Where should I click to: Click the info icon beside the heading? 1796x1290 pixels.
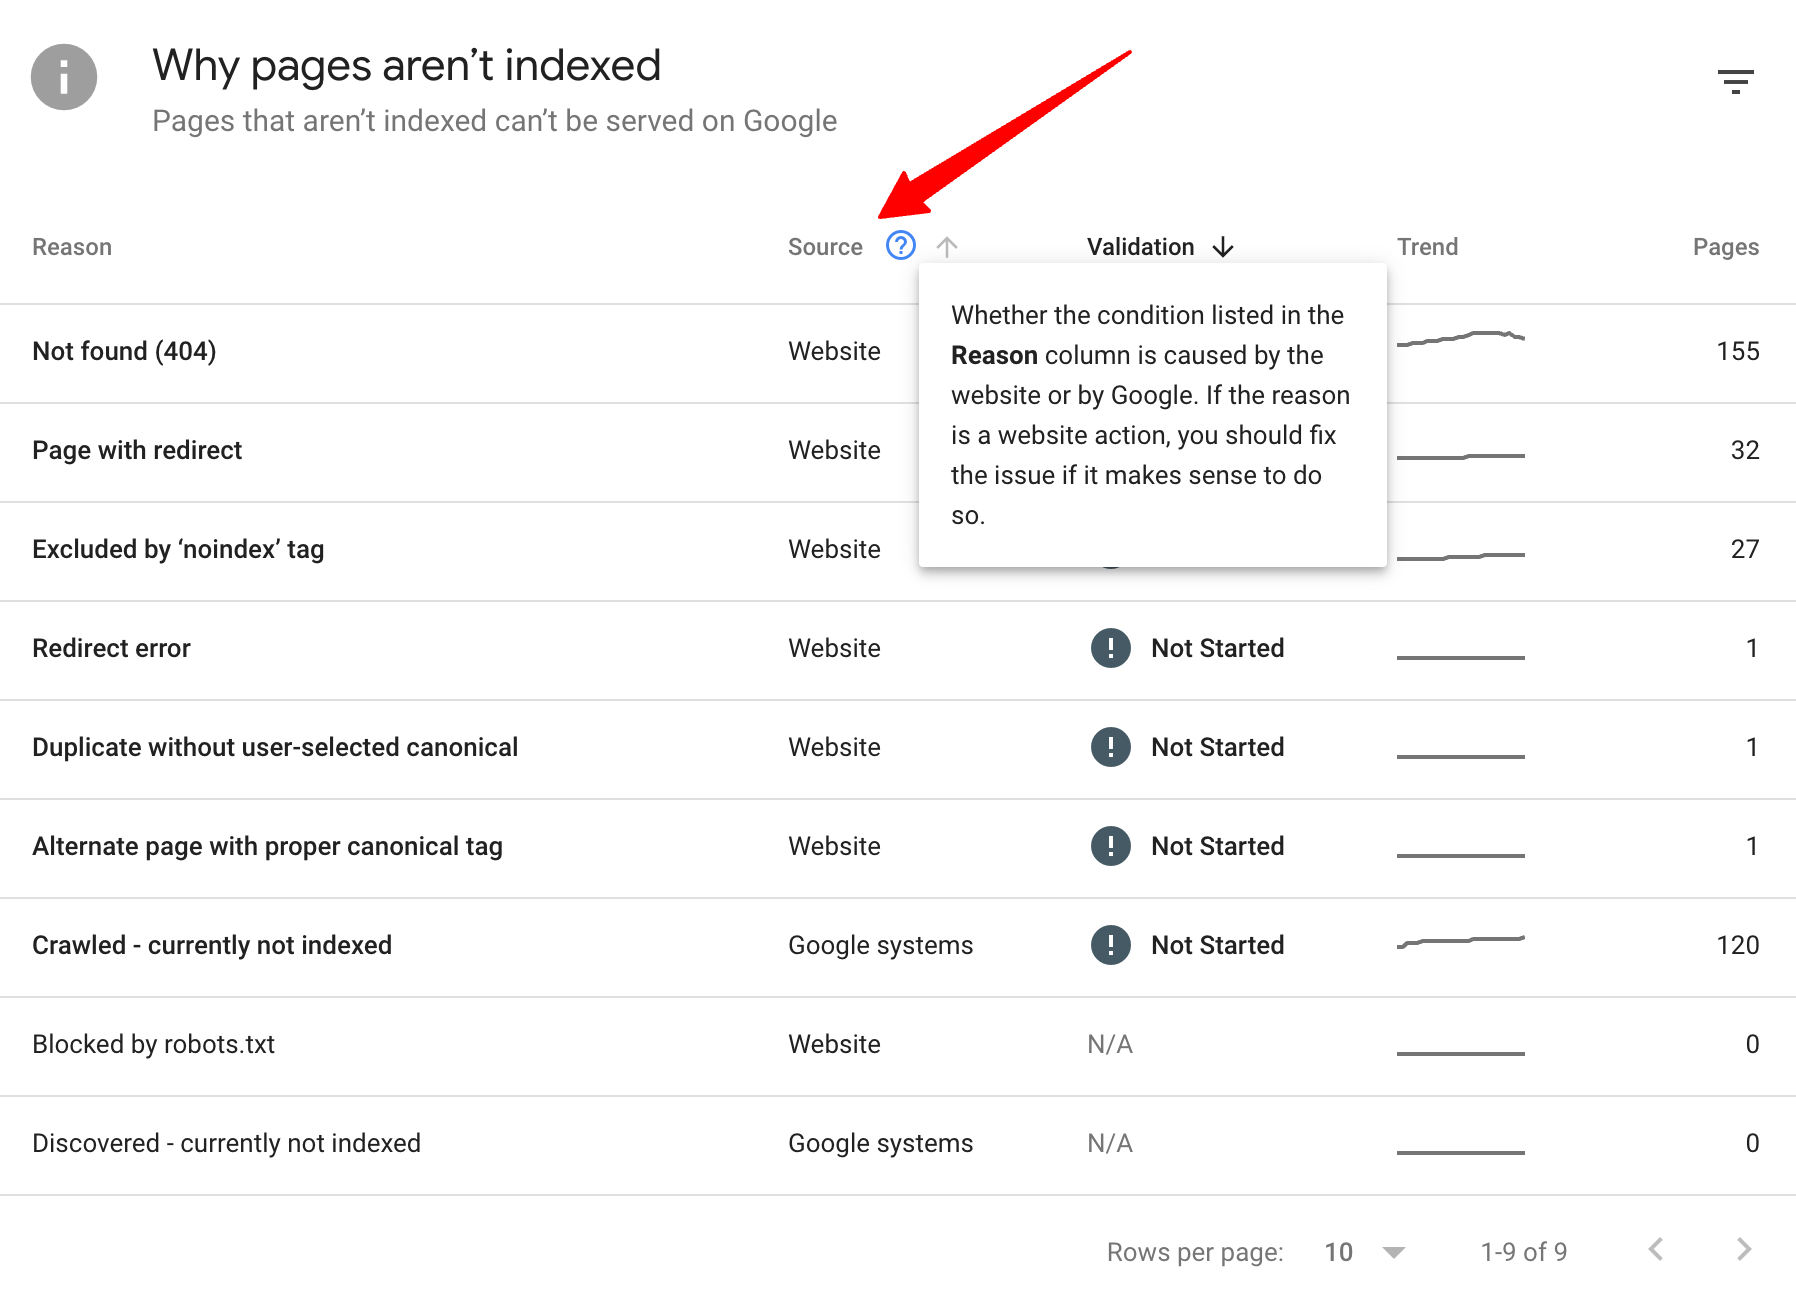tap(63, 76)
